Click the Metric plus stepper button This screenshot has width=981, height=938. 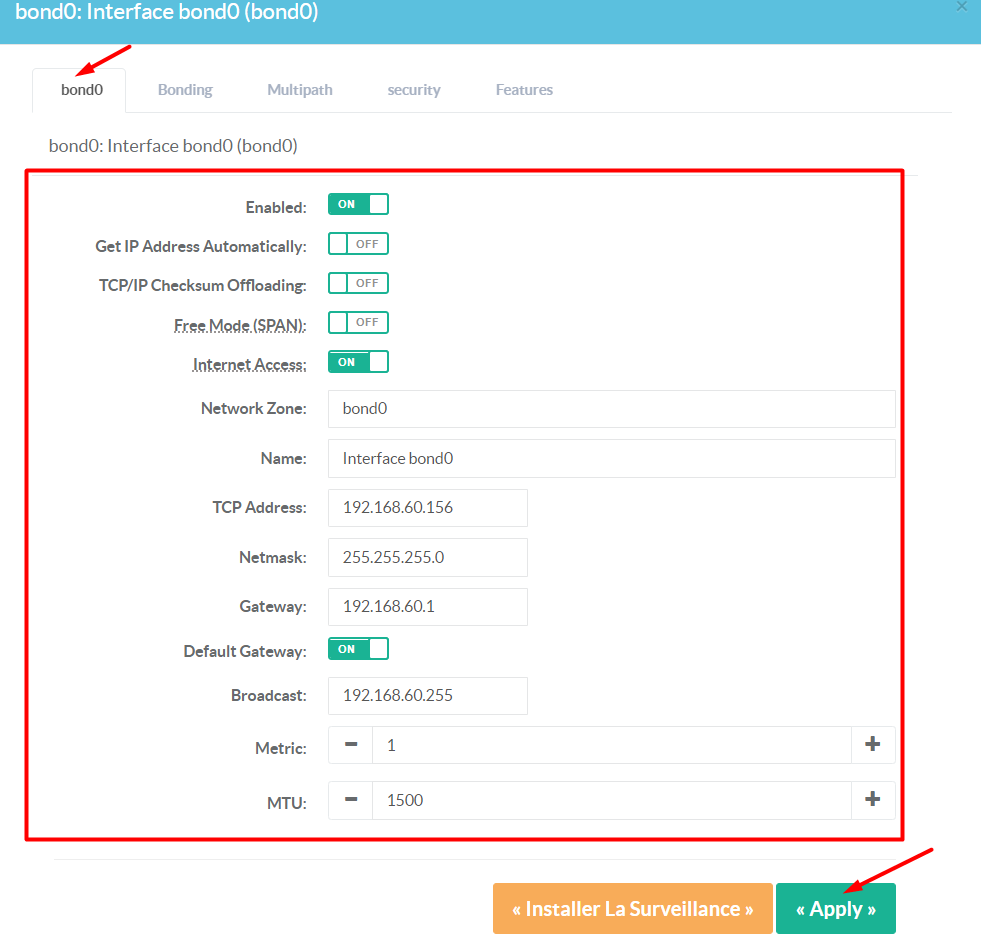click(x=872, y=745)
